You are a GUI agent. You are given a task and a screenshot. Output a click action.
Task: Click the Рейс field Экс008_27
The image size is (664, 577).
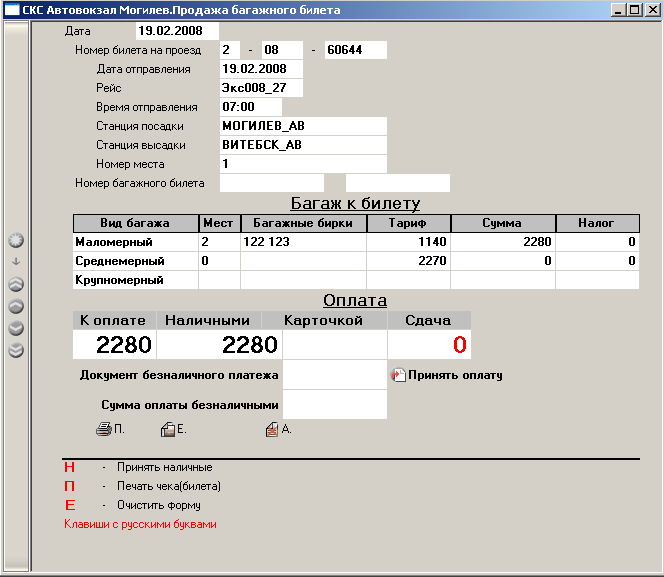[261, 88]
